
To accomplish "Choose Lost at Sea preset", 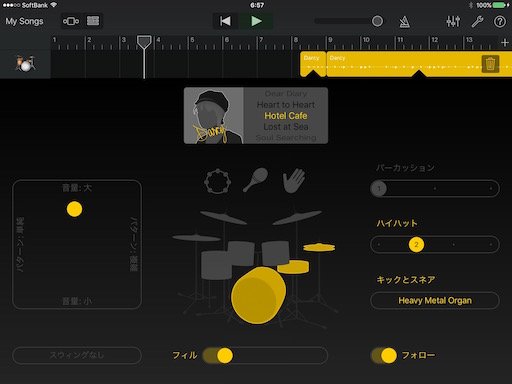I will pyautogui.click(x=286, y=127).
